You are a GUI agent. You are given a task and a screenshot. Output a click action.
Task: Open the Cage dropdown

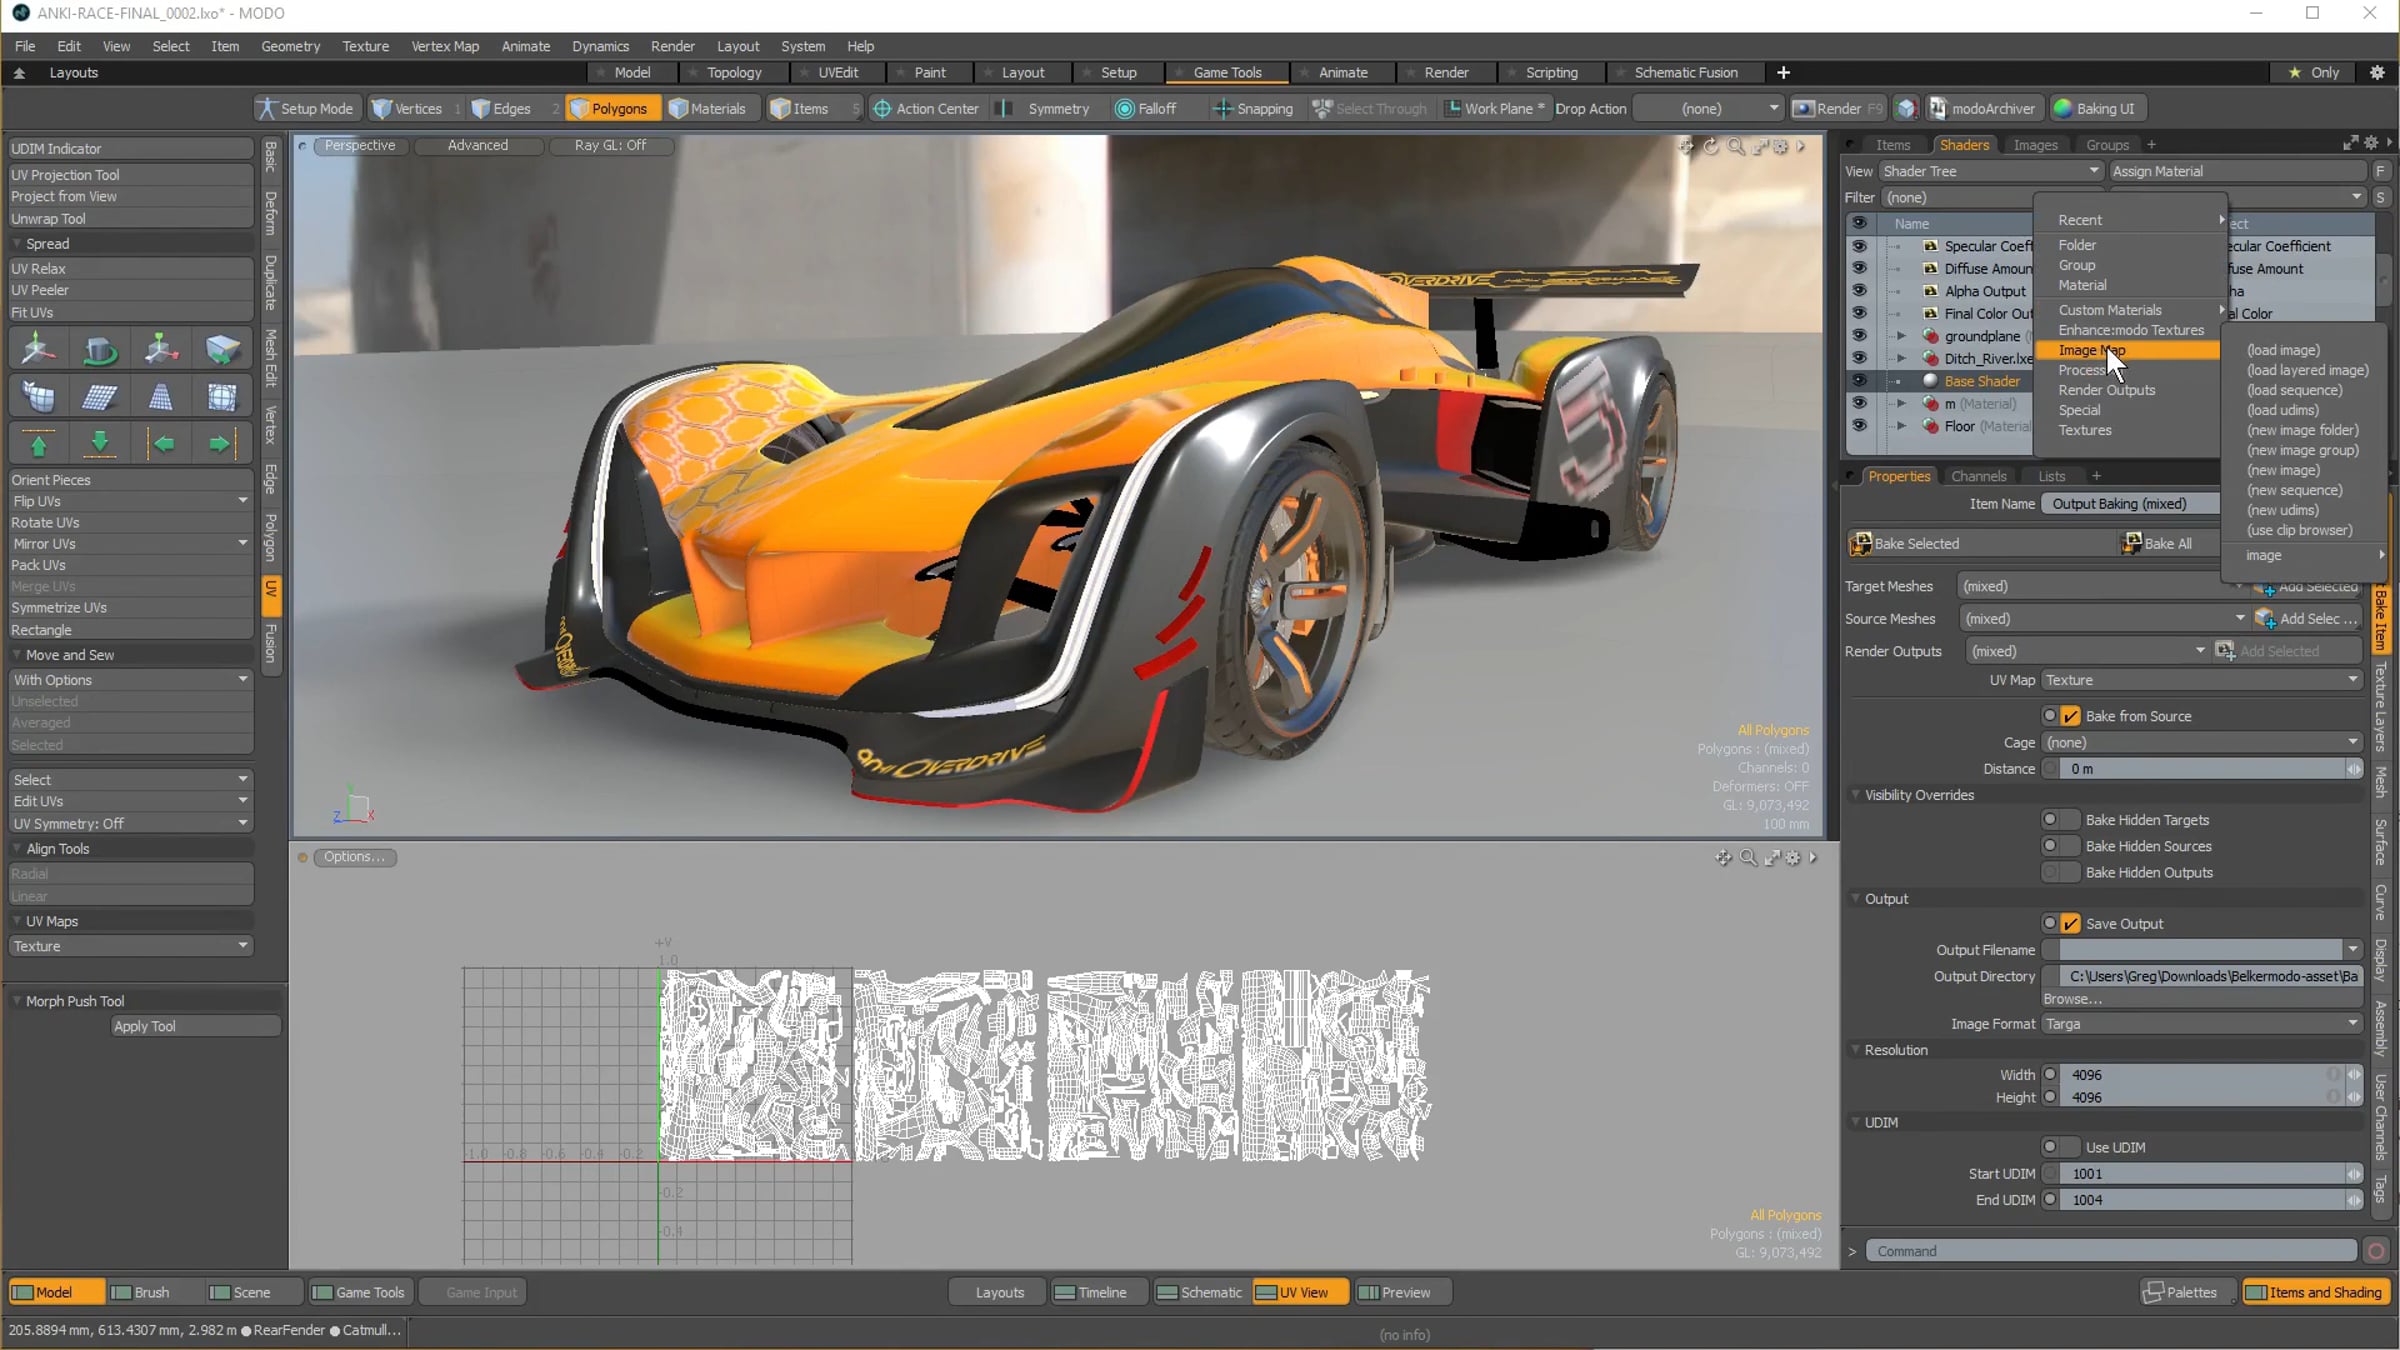[x=2202, y=743]
